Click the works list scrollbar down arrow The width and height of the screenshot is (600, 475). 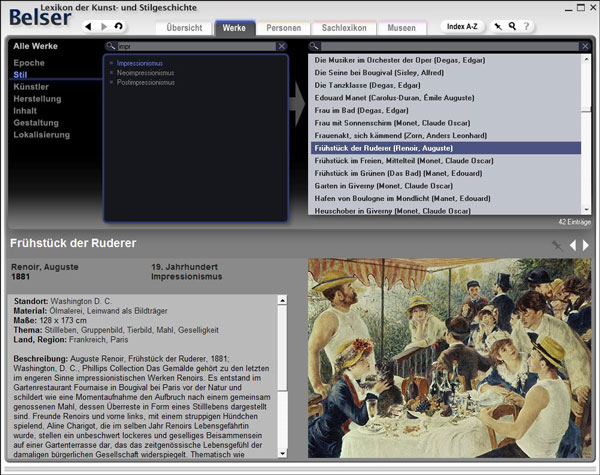point(587,209)
